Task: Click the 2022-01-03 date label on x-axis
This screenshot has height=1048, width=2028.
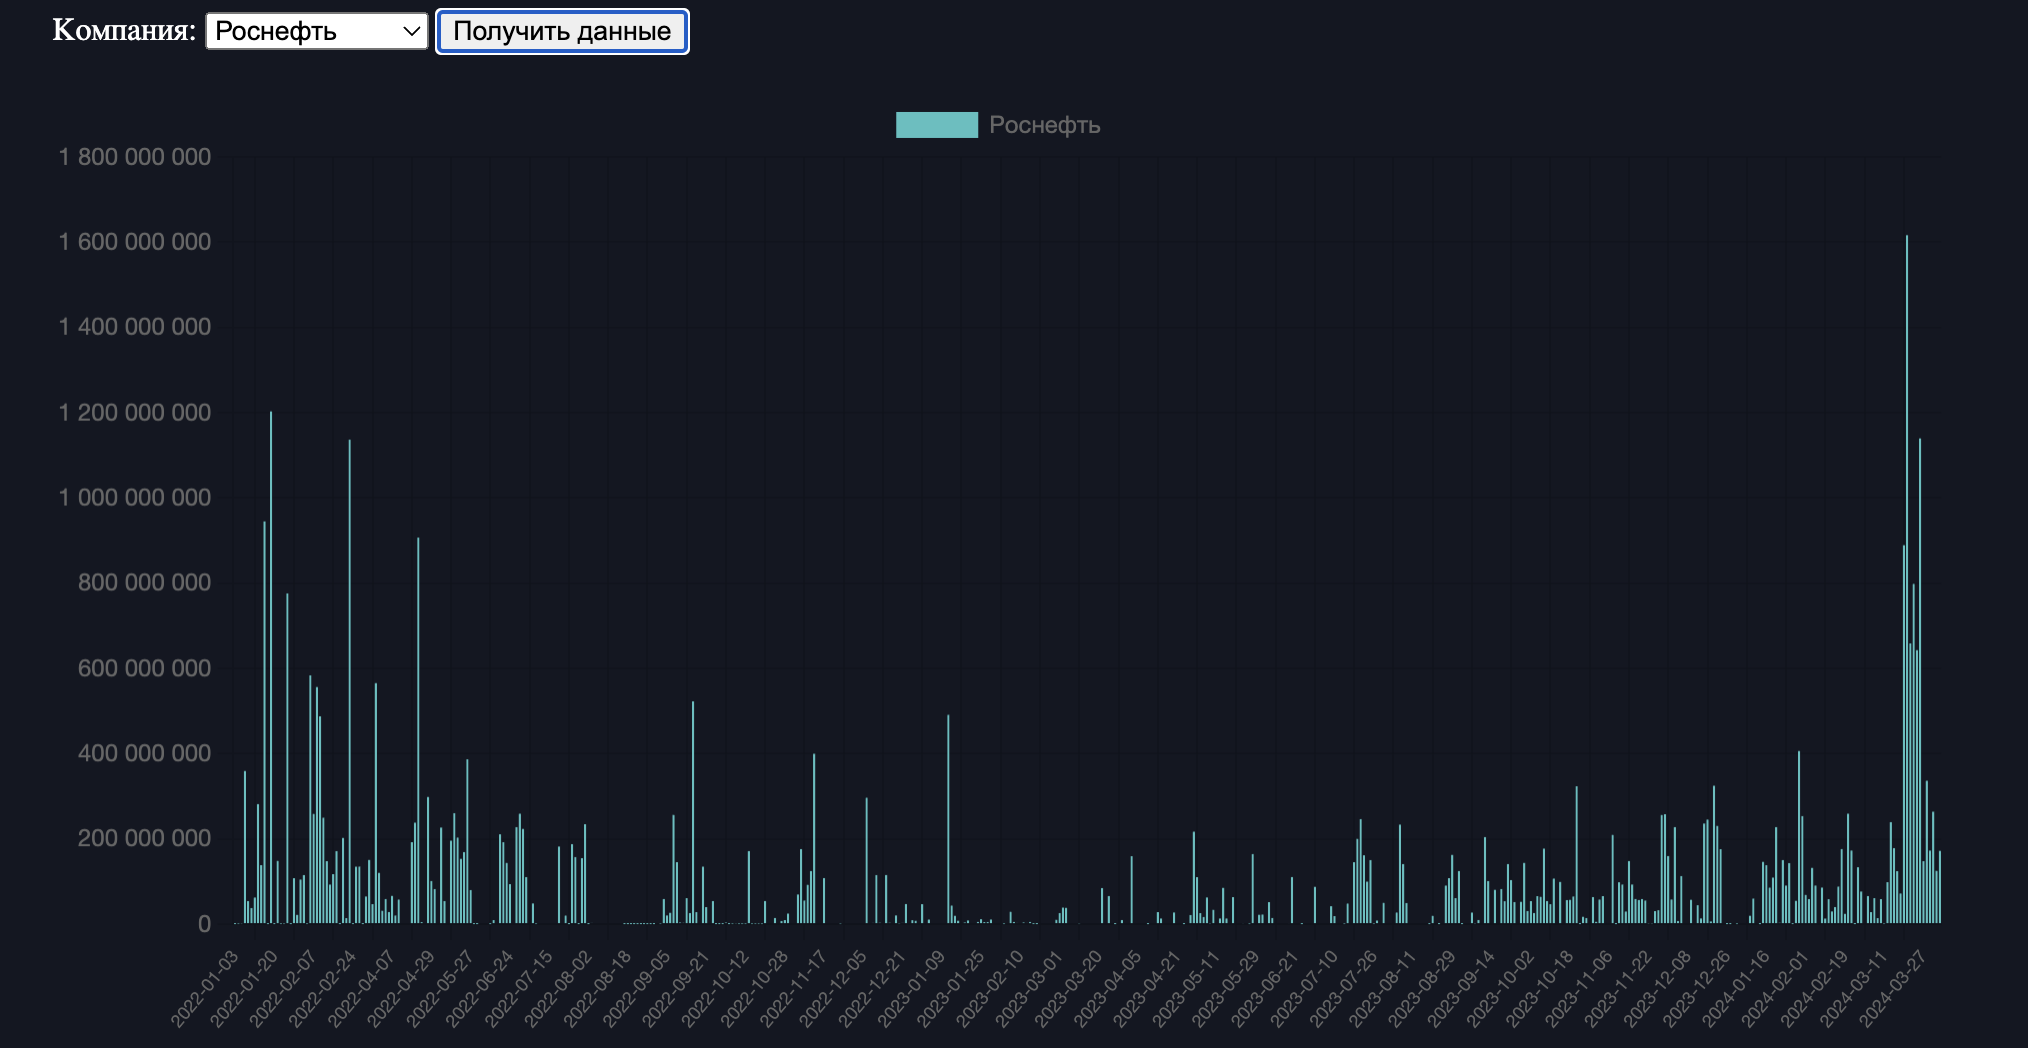Action: (x=207, y=987)
